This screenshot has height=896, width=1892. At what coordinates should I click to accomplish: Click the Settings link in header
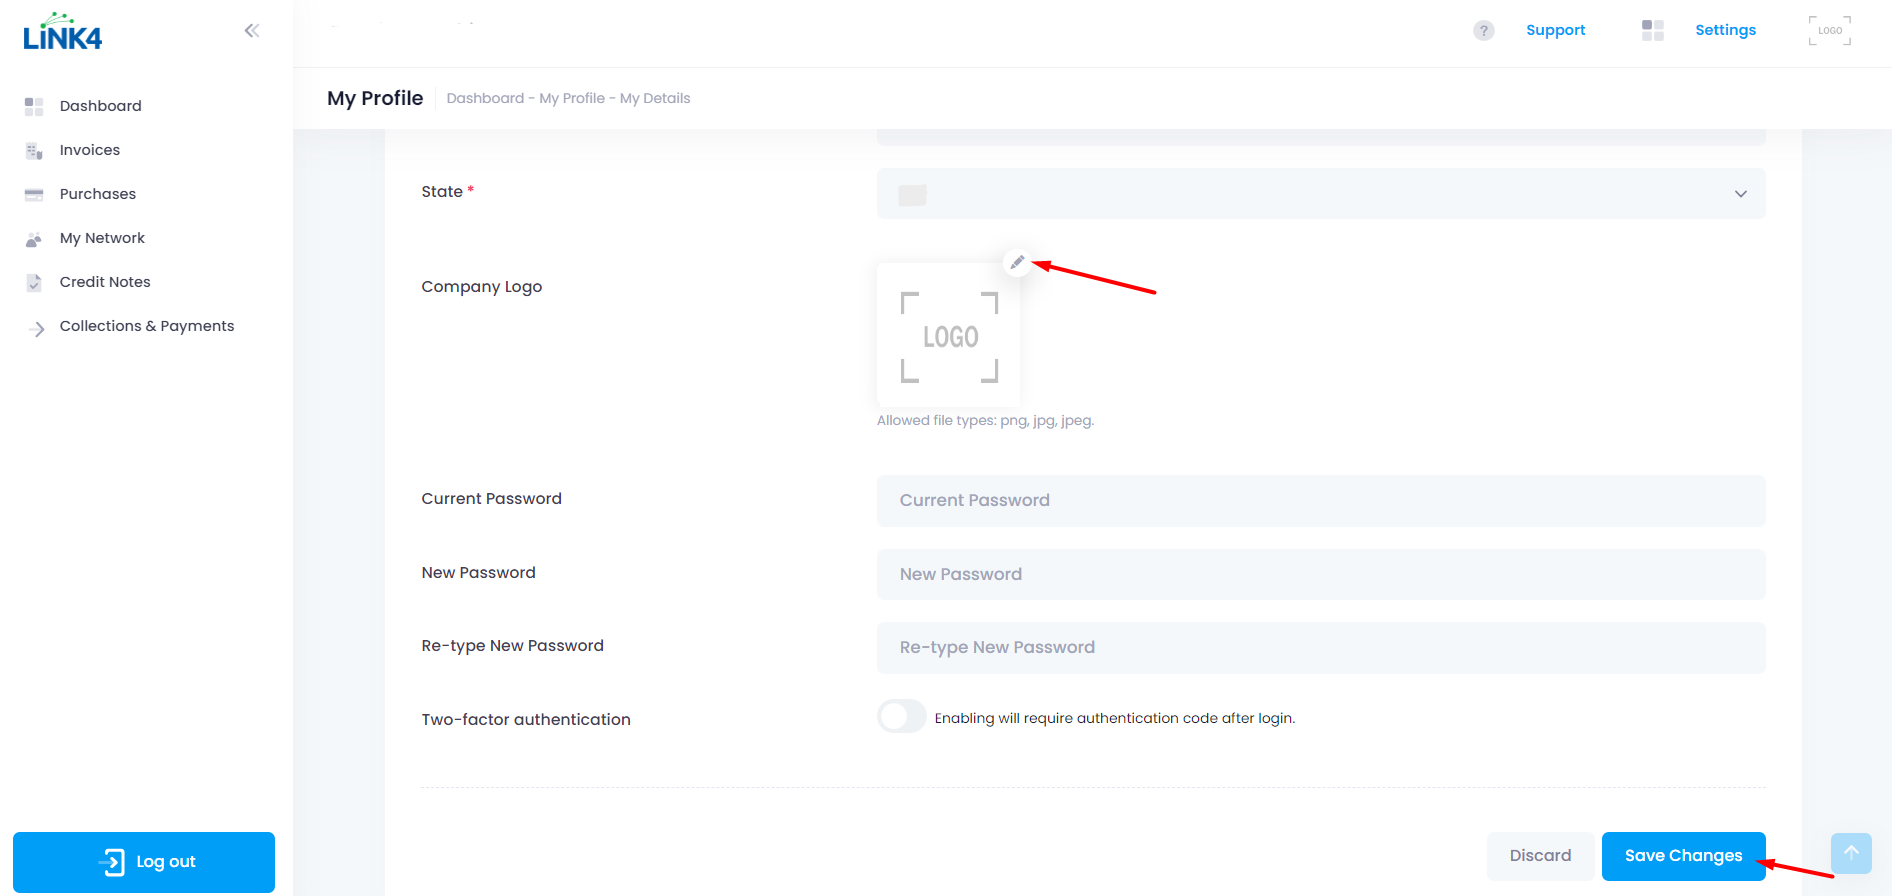tap(1725, 30)
